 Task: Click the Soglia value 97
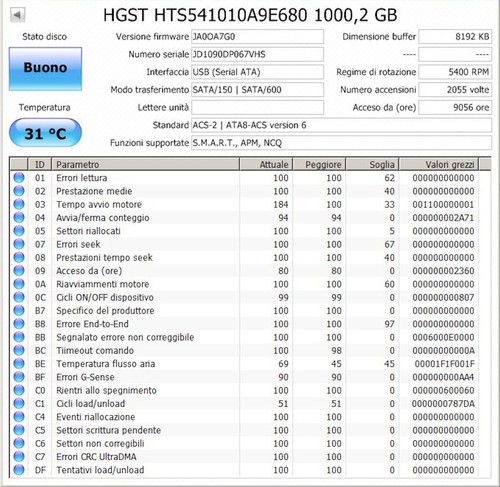pos(389,324)
